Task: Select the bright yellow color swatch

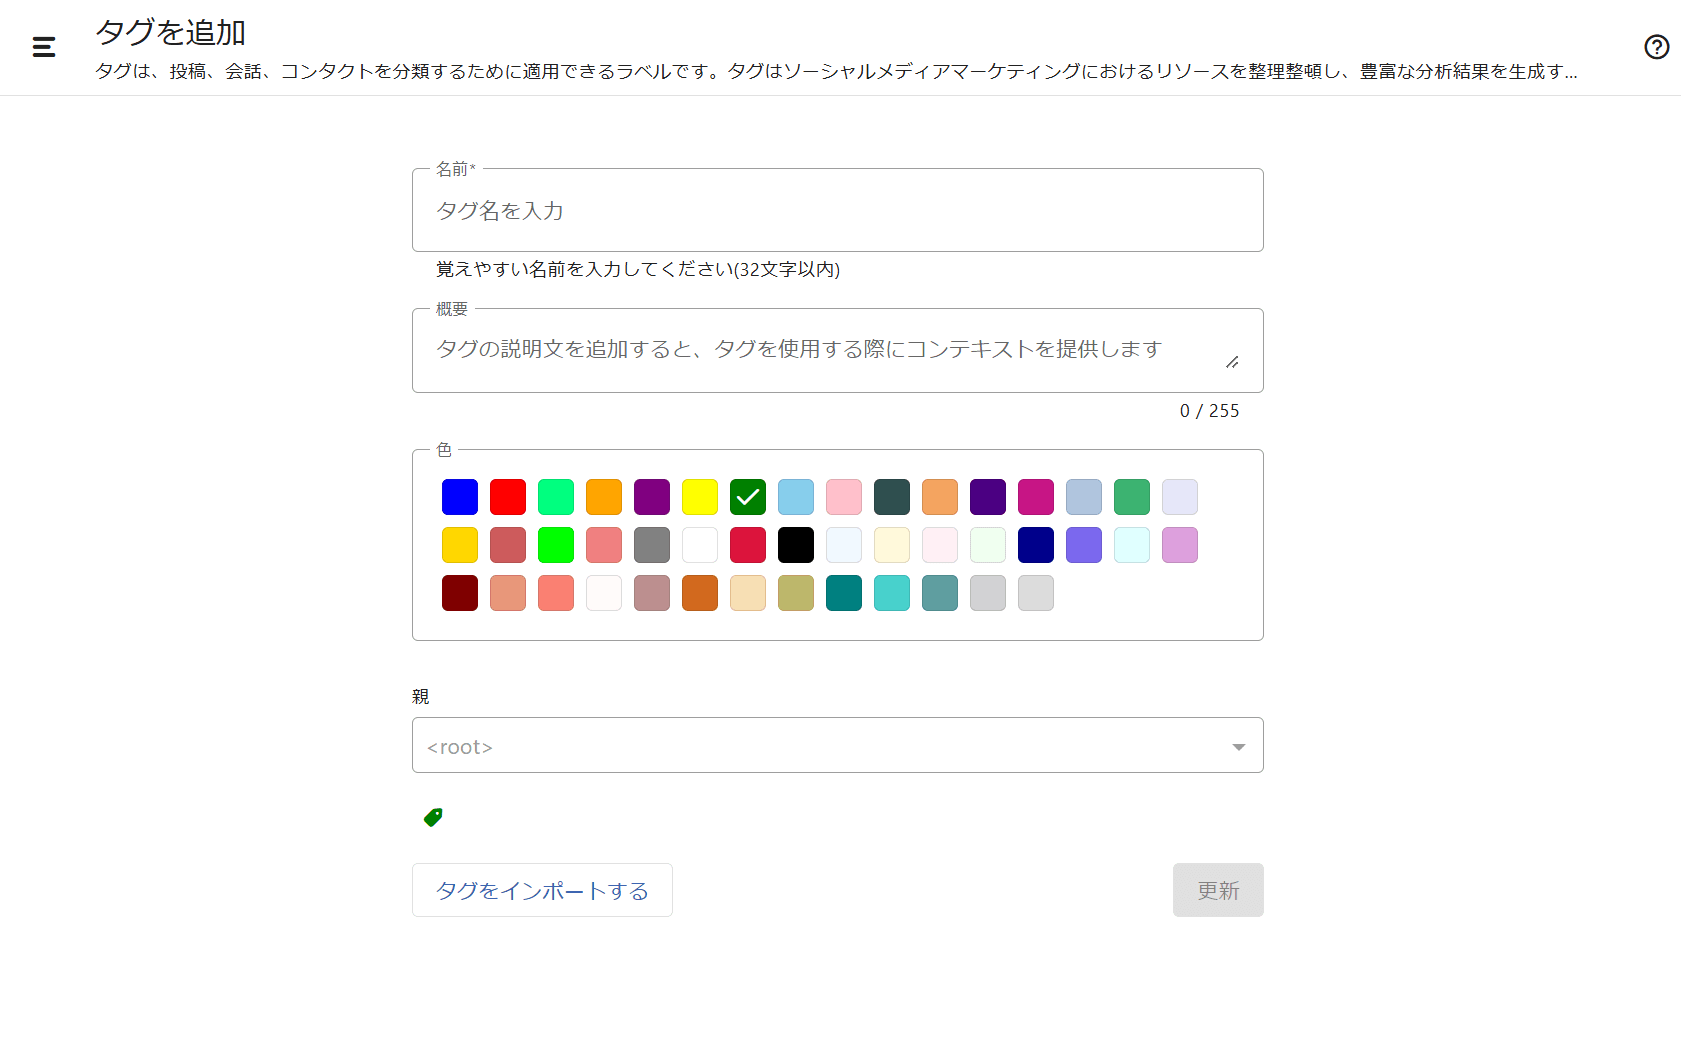Action: (700, 497)
